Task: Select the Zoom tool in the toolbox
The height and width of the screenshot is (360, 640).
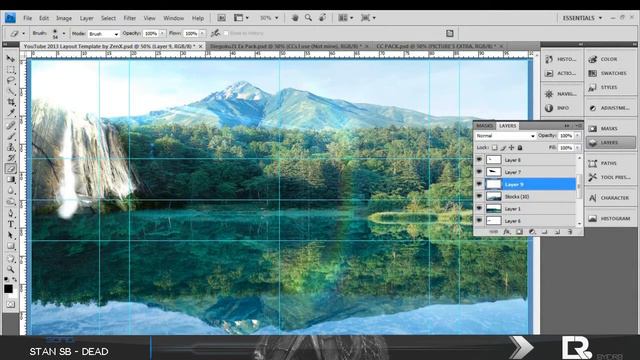Action: click(x=11, y=269)
